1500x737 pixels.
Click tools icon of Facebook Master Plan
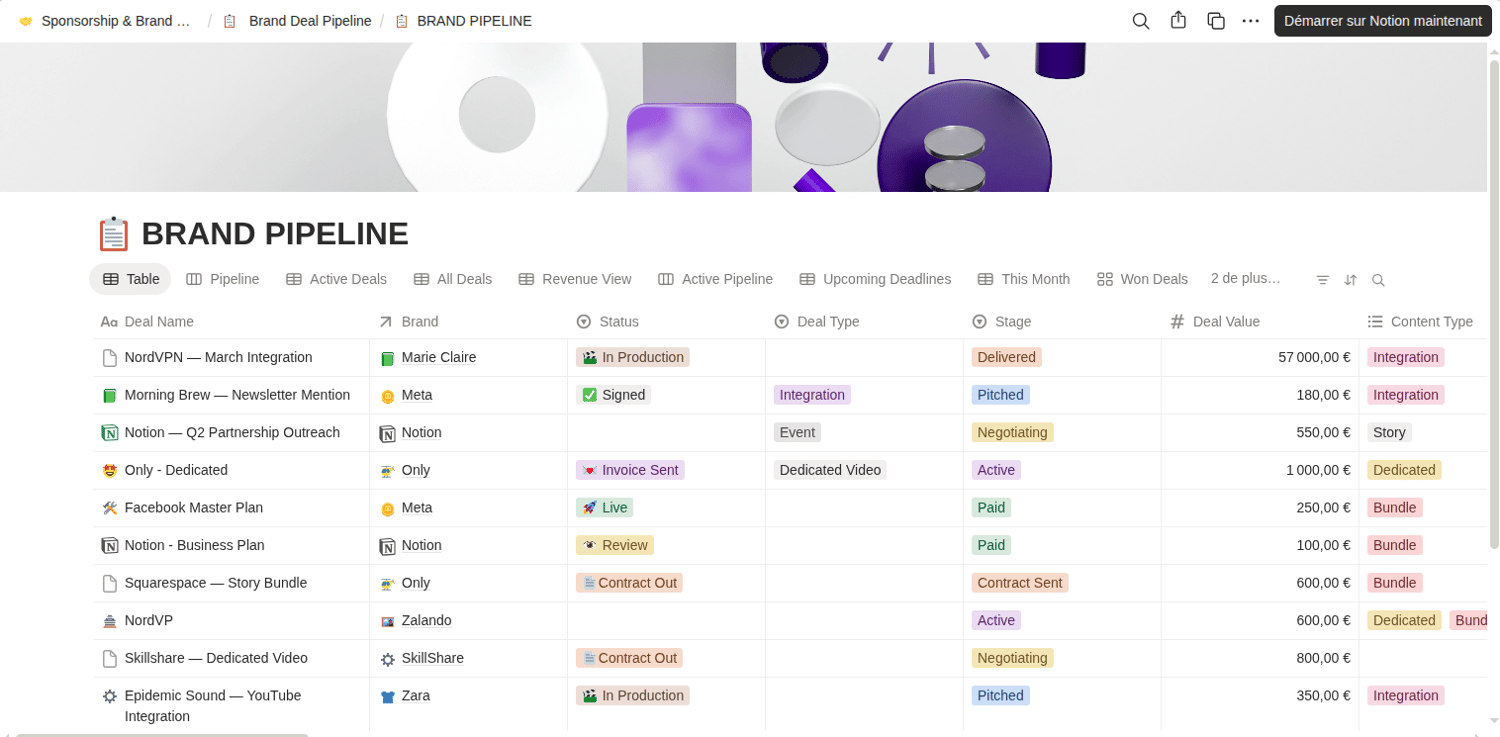[x=110, y=508]
